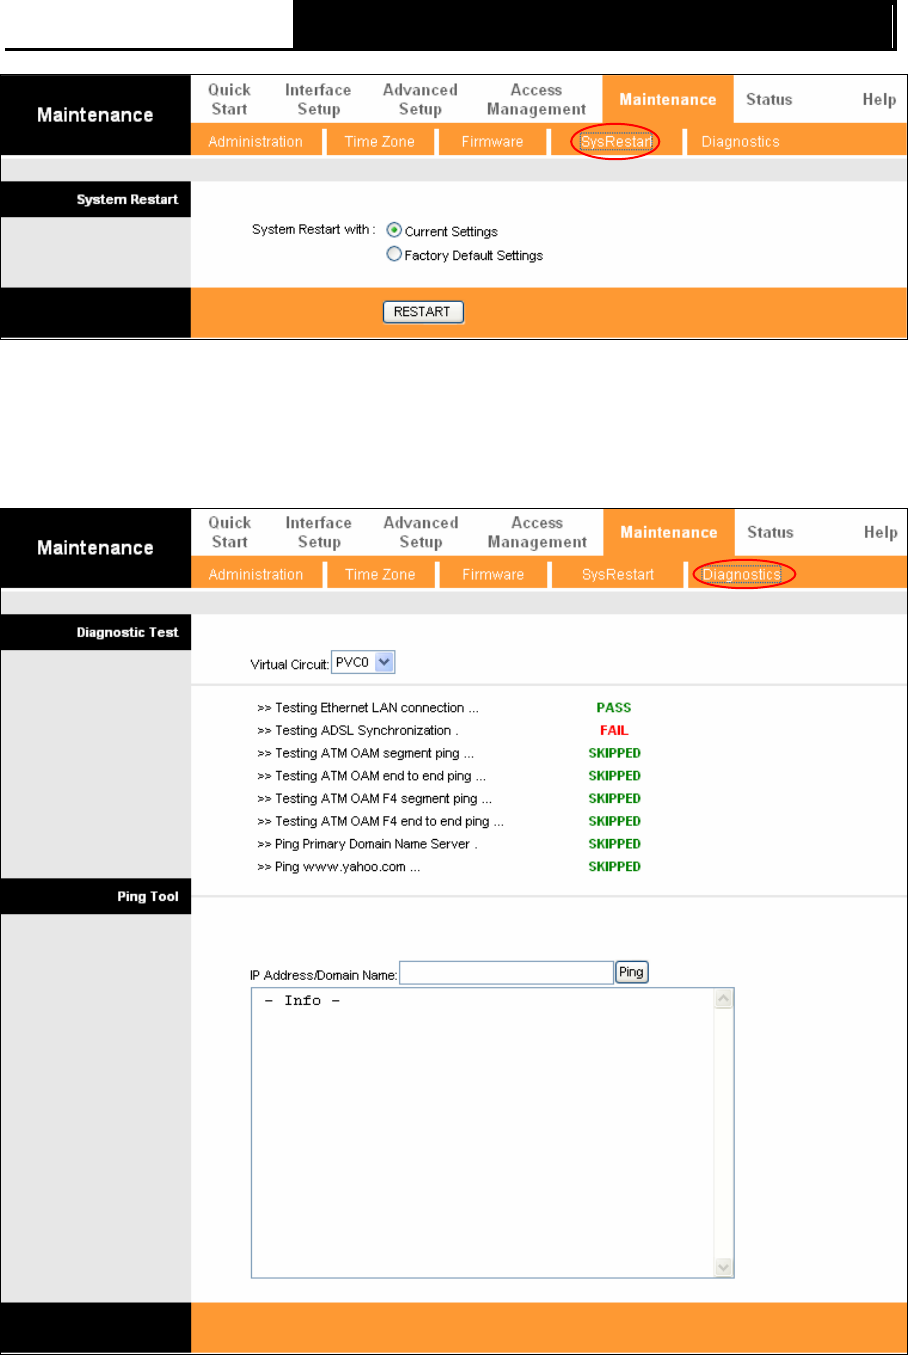Image resolution: width=908 pixels, height=1355 pixels.
Task: Click 'Testing ATM OAM segment ping' line
Action: coord(366,753)
